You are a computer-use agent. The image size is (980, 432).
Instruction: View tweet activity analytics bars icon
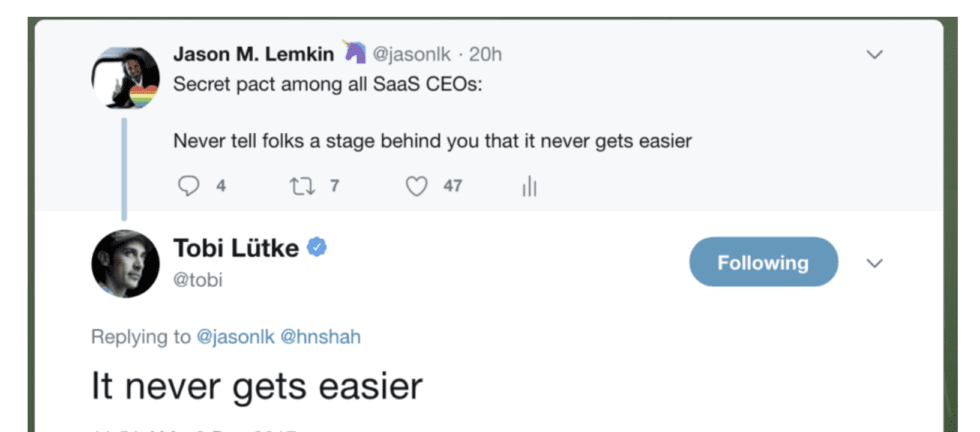pos(530,187)
